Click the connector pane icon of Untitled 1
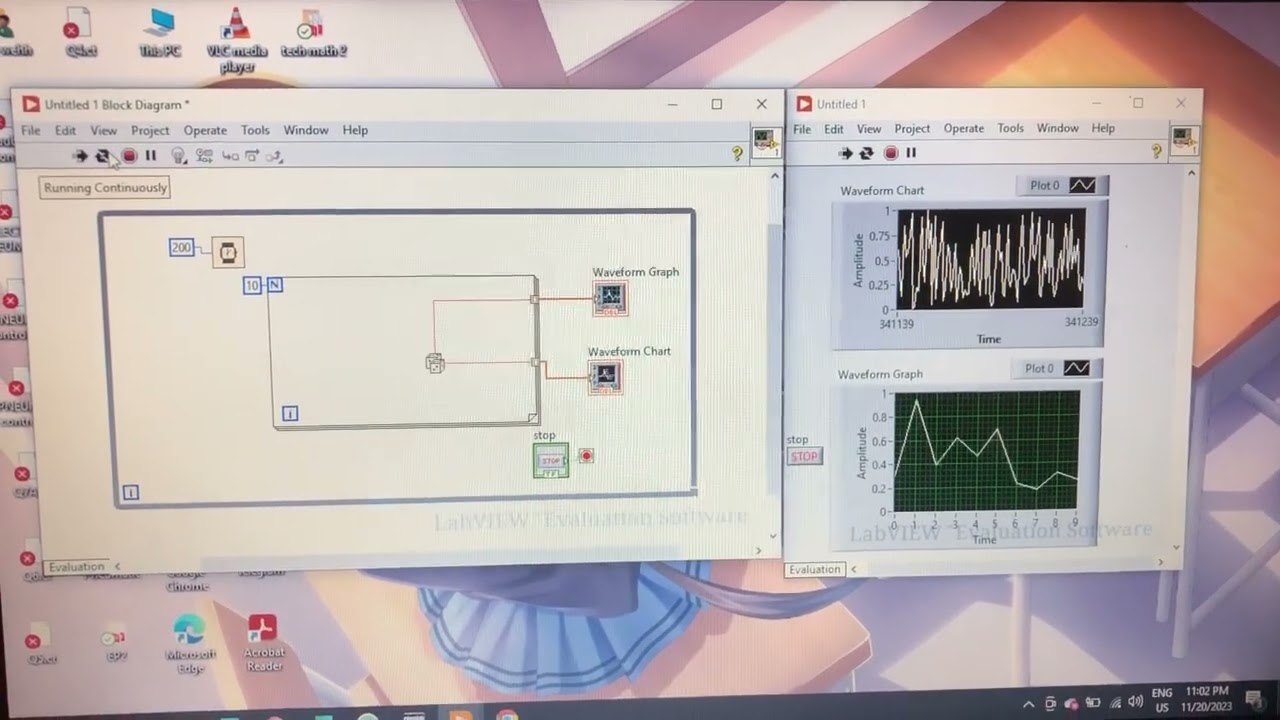This screenshot has width=1280, height=720. (x=1185, y=139)
